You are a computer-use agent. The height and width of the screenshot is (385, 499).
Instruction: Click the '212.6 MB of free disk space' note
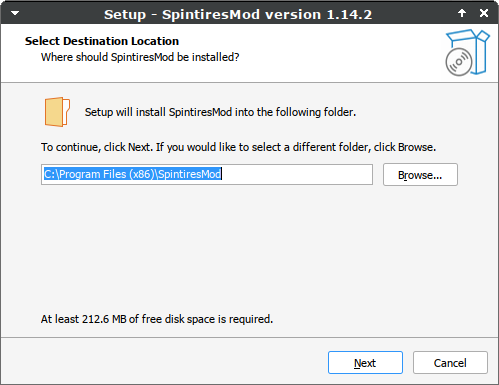pyautogui.click(x=157, y=319)
